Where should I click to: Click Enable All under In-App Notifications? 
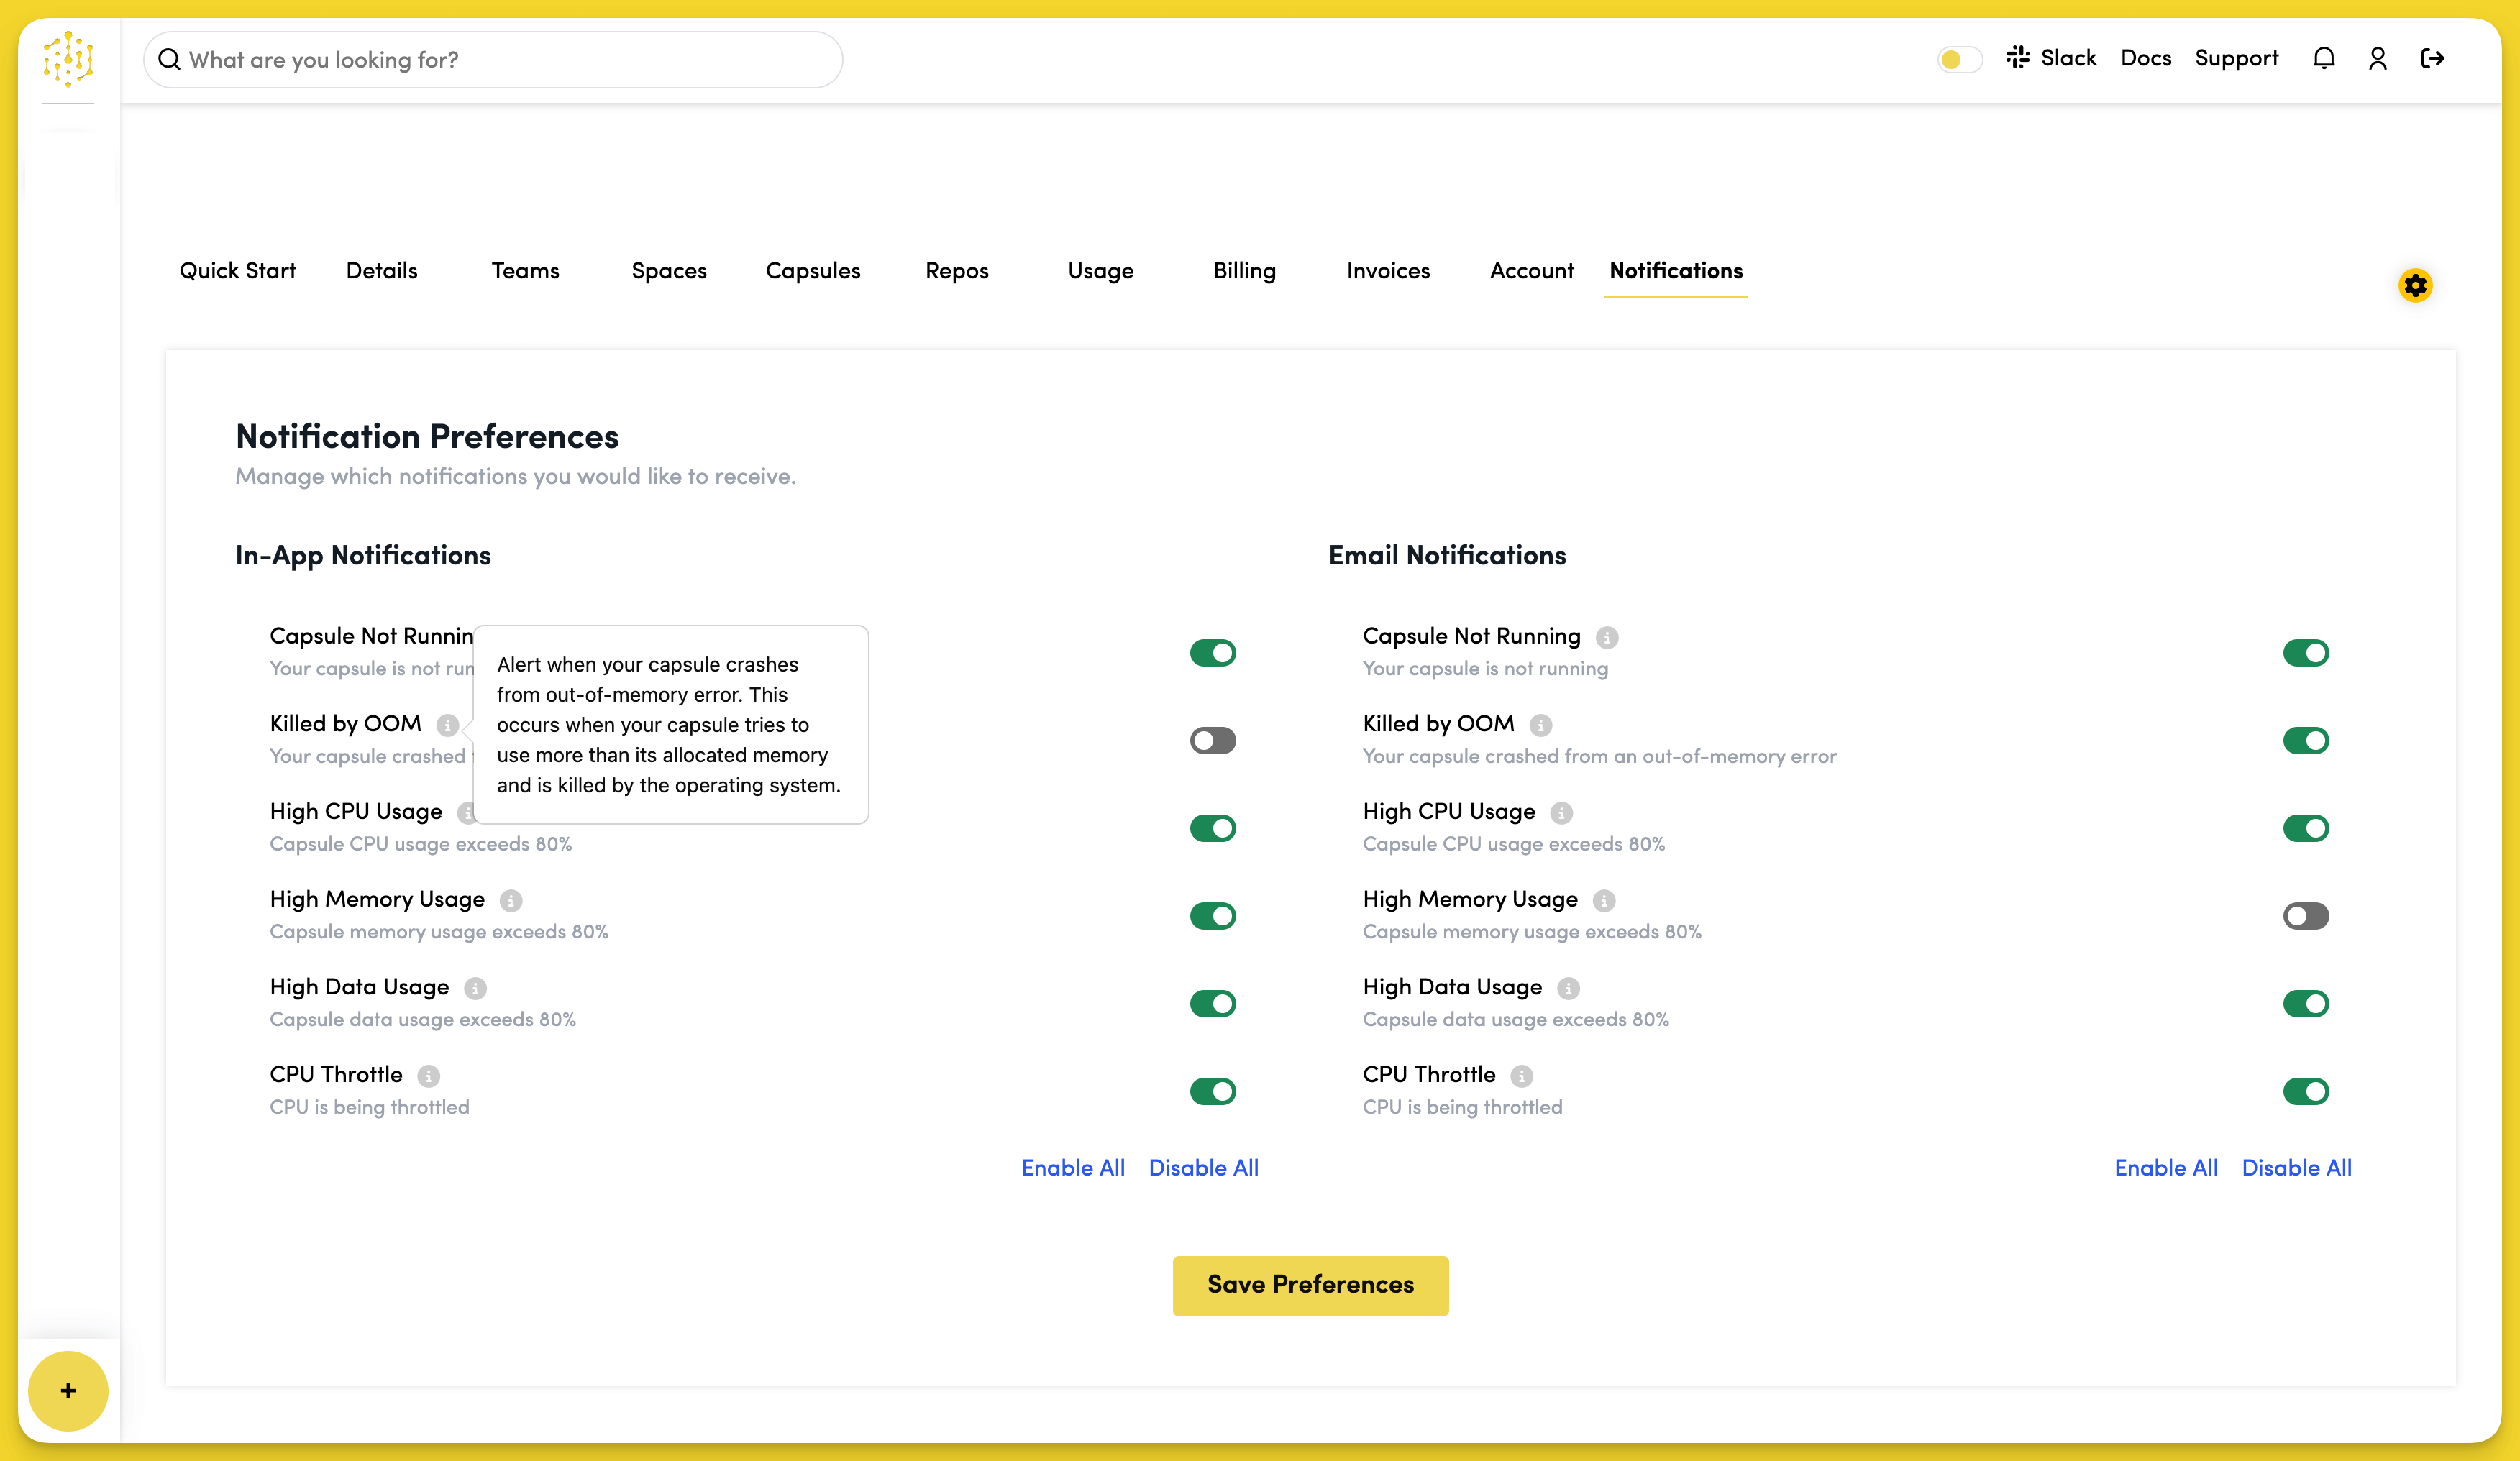tap(1072, 1168)
